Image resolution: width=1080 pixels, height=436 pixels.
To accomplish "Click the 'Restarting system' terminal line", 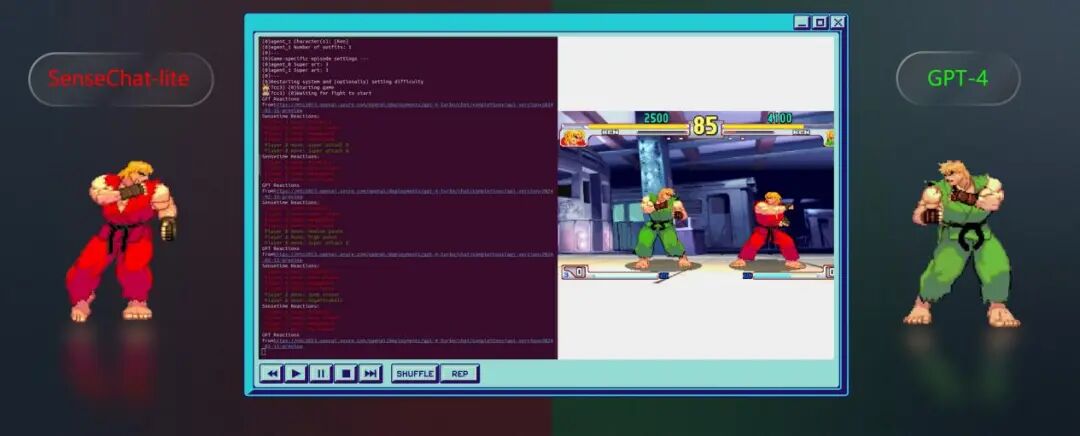I will (x=343, y=81).
